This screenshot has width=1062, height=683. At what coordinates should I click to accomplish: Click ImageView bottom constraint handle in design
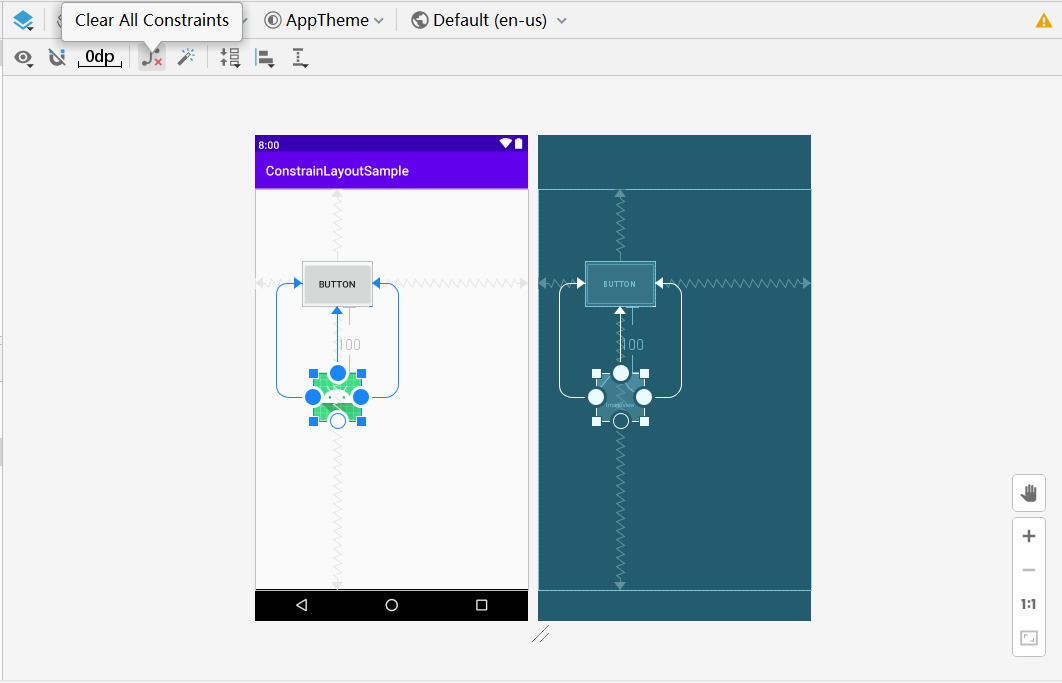pyautogui.click(x=338, y=421)
